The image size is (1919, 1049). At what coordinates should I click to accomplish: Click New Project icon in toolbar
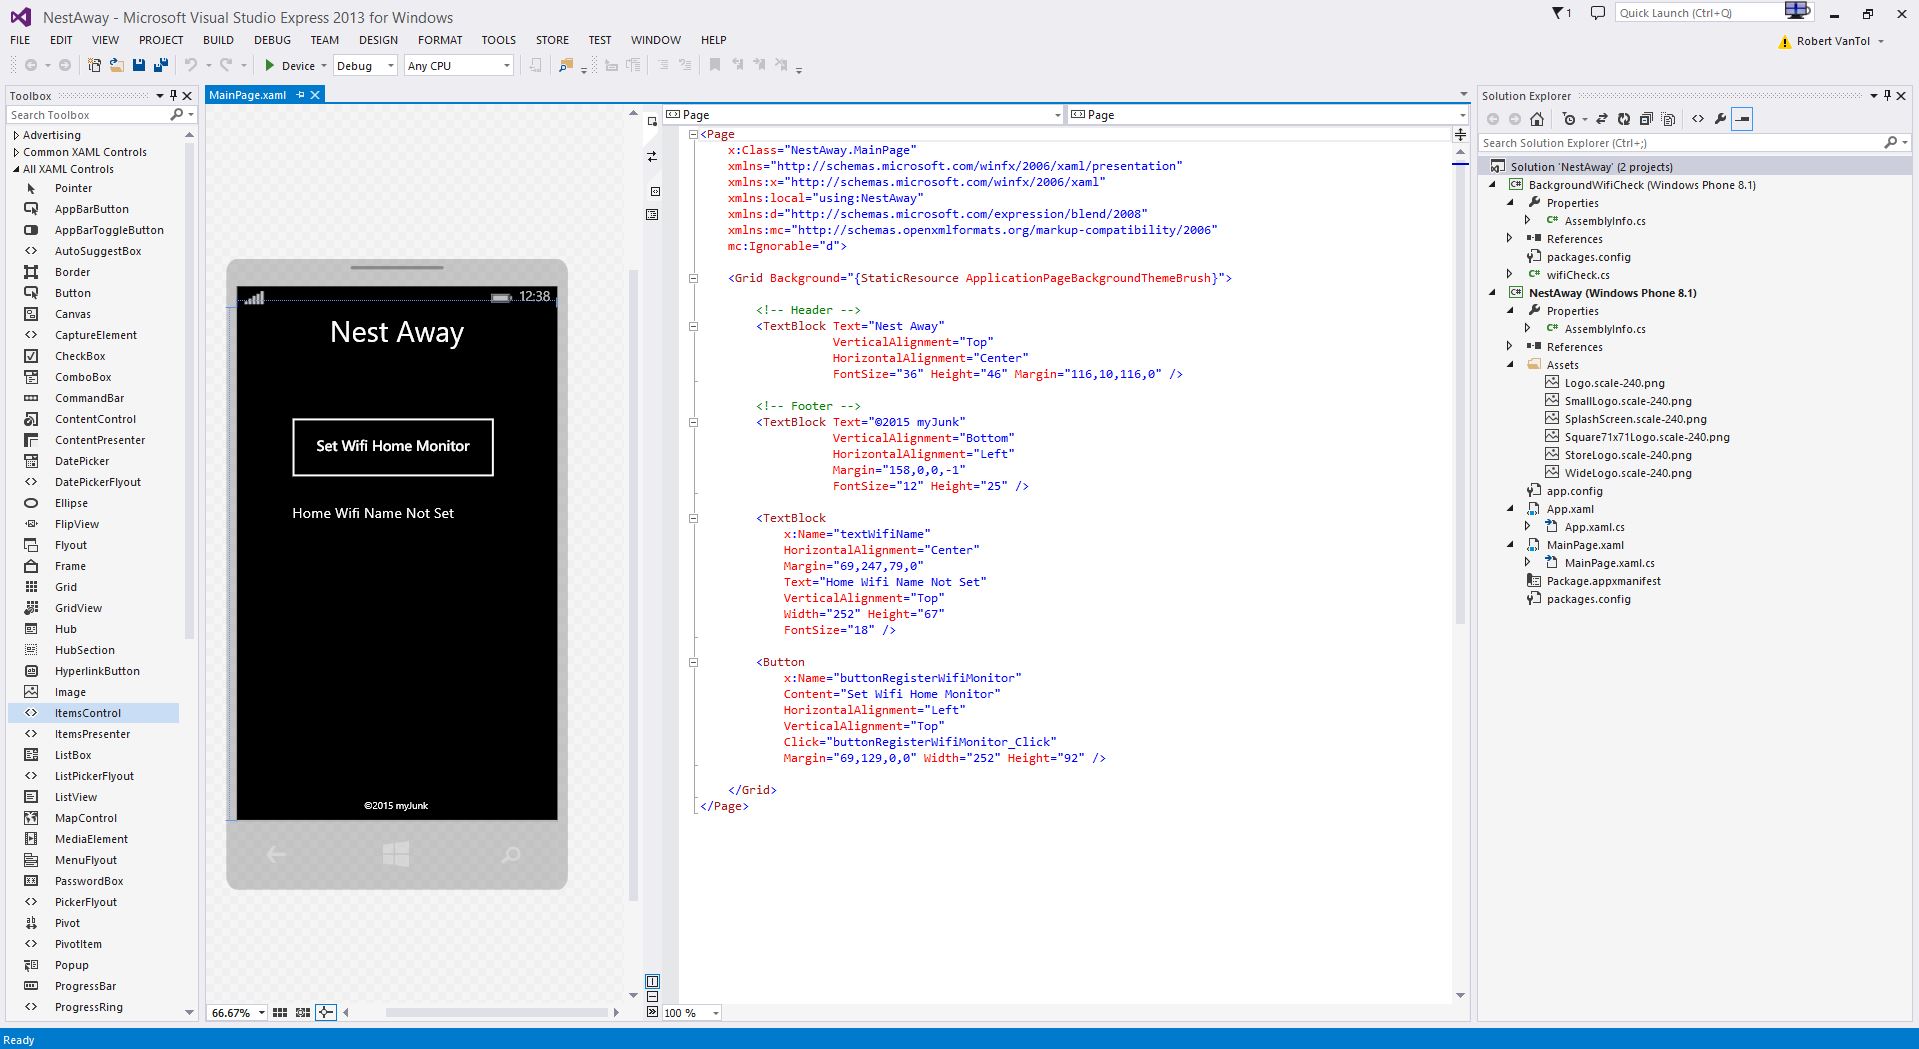click(x=94, y=65)
